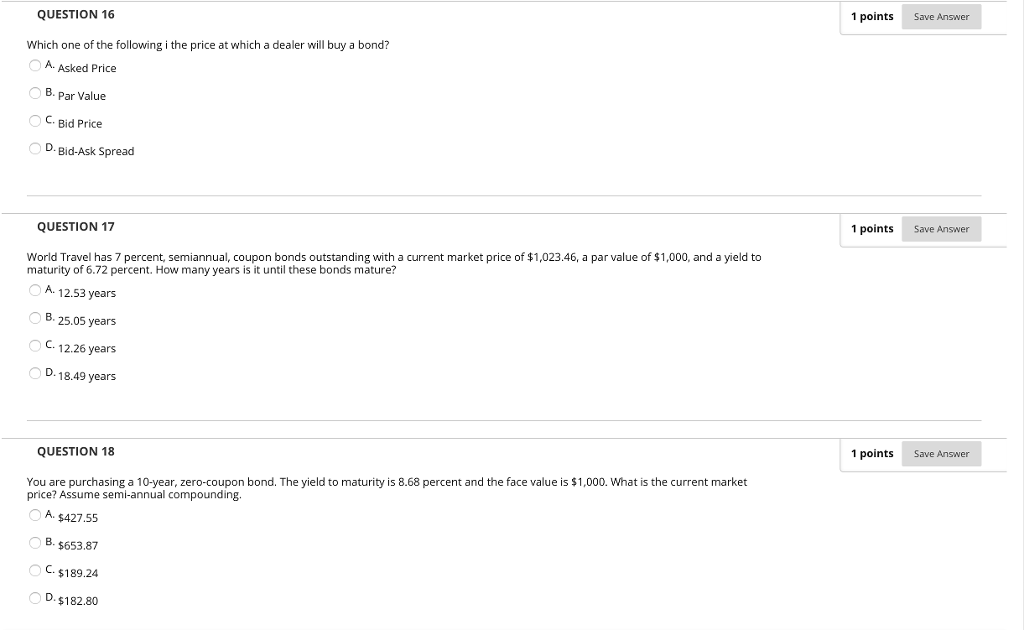The width and height of the screenshot is (1024, 630).
Task: Choose answer D 18.49 years for Question 17
Action: click(34, 372)
